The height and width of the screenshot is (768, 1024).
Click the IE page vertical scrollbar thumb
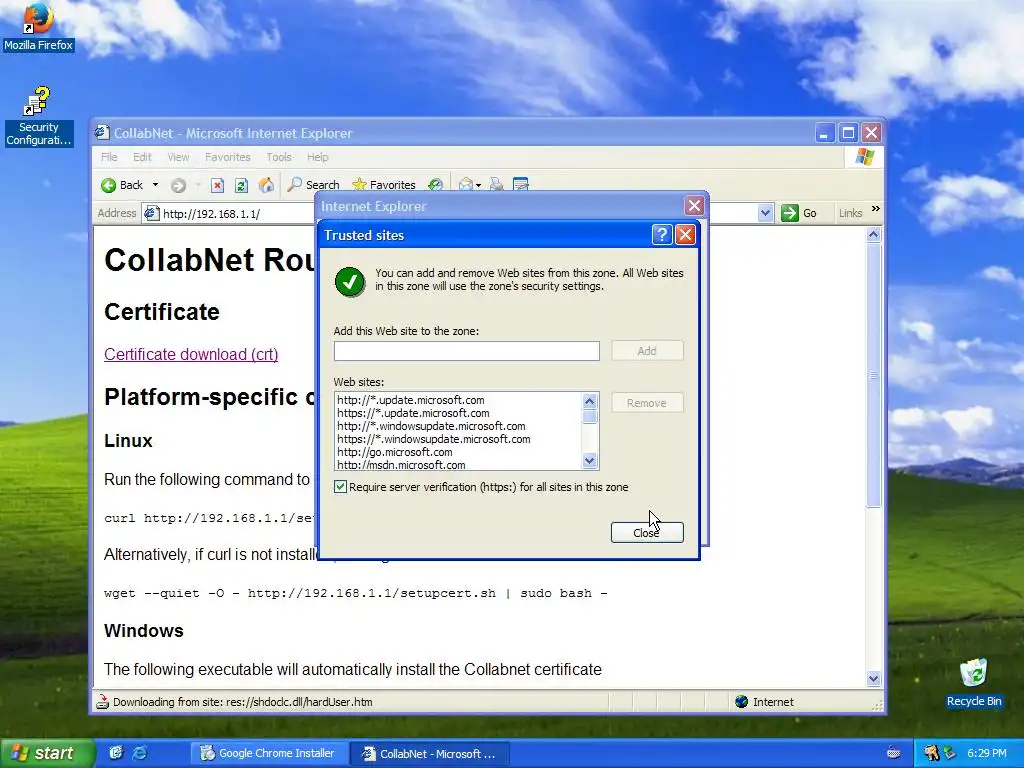click(x=874, y=376)
